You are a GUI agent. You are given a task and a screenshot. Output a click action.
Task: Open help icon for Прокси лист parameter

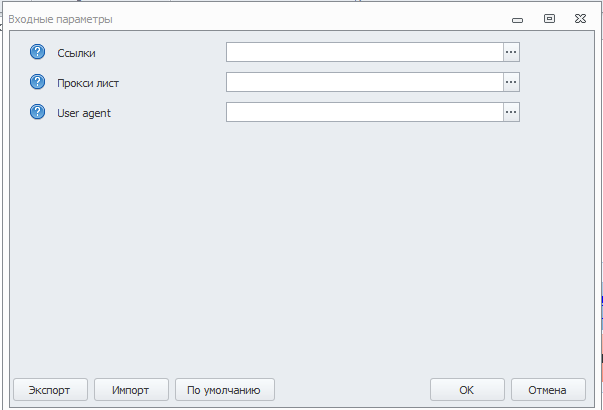(x=37, y=82)
